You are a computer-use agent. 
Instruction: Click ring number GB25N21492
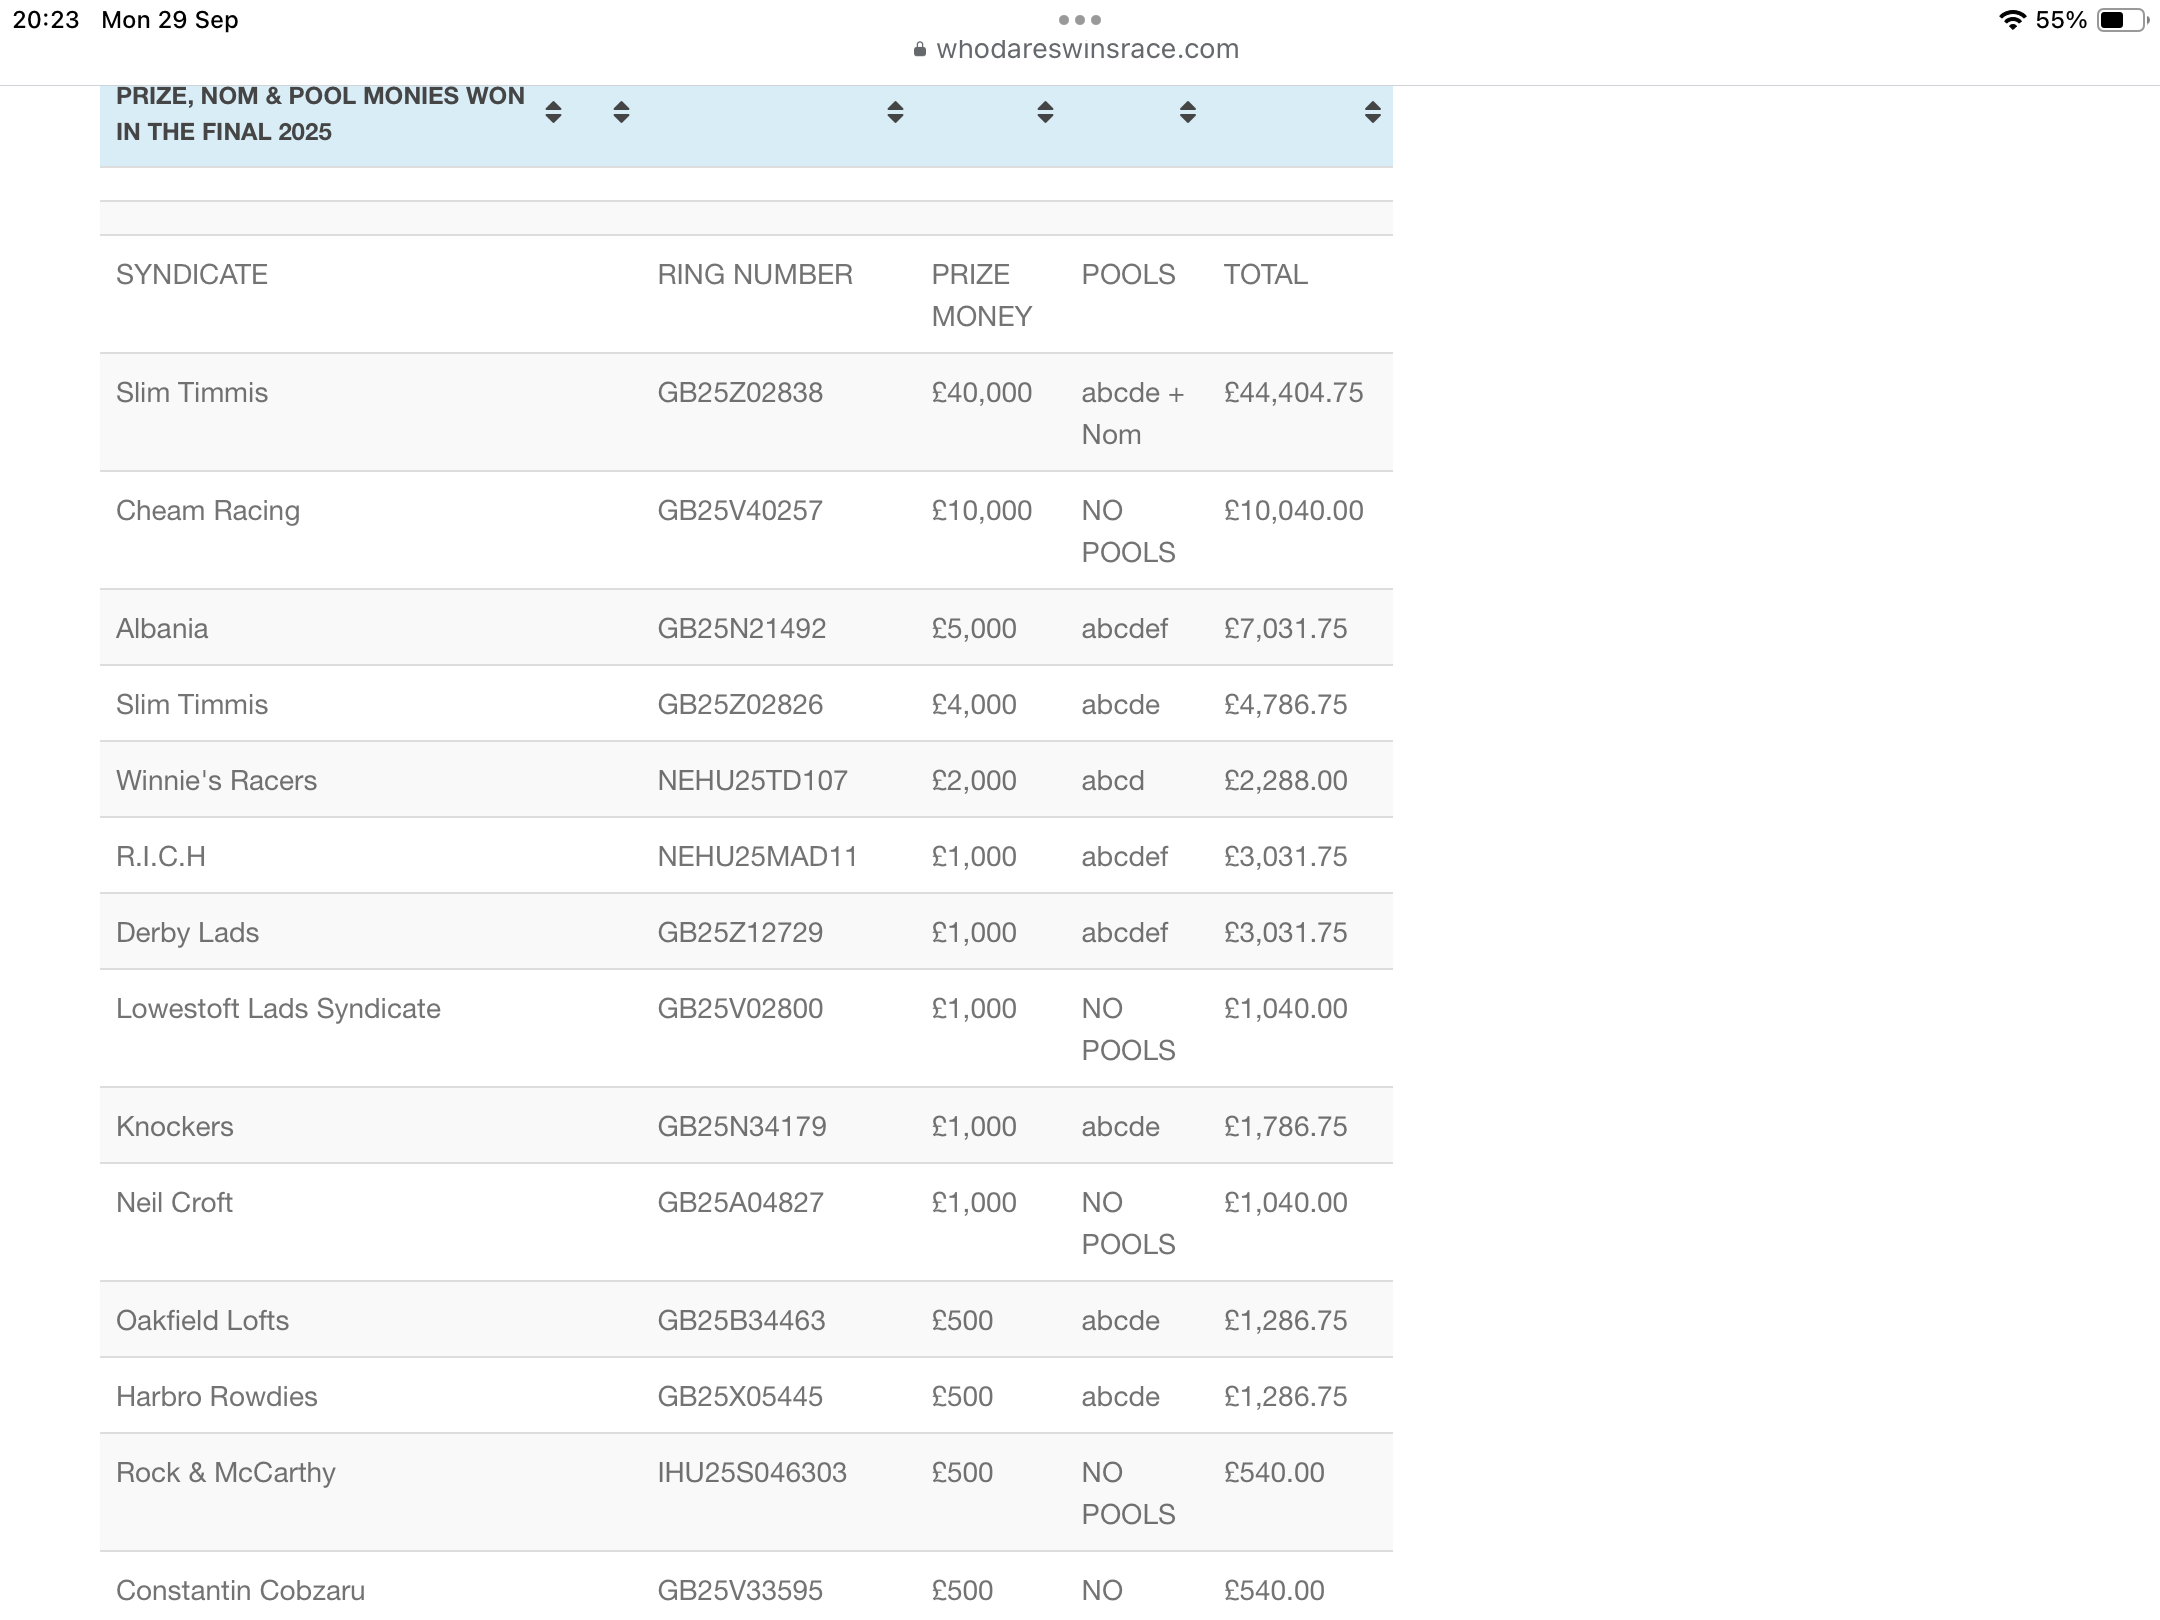click(741, 629)
